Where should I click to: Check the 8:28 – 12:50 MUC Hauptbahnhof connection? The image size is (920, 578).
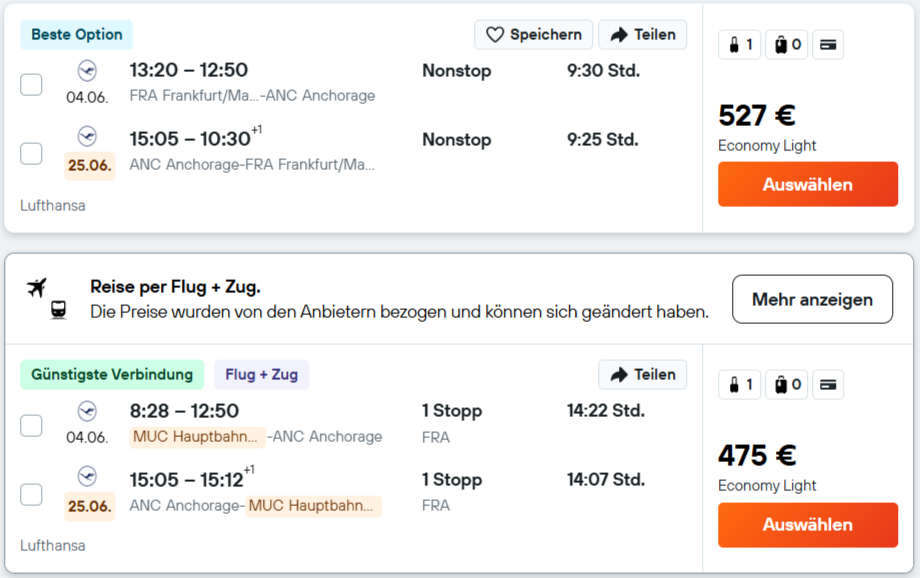32,425
